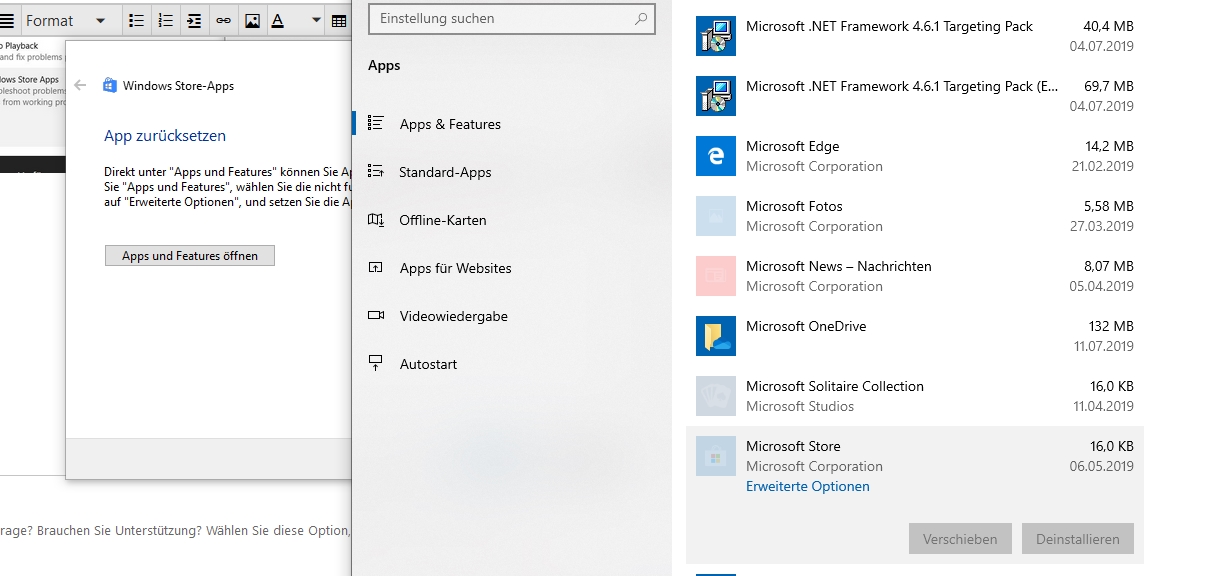Click Windows Store Apps item in background troubleshooter list
Viewport: 1205px width, 576px height.
29,79
